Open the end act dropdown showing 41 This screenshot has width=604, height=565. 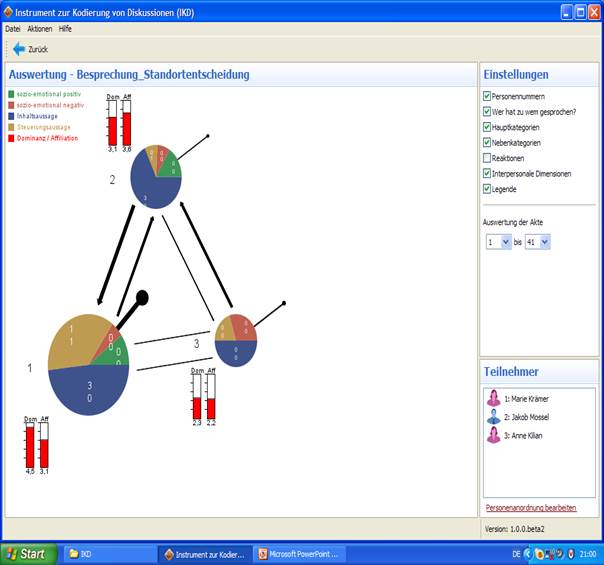click(x=538, y=242)
